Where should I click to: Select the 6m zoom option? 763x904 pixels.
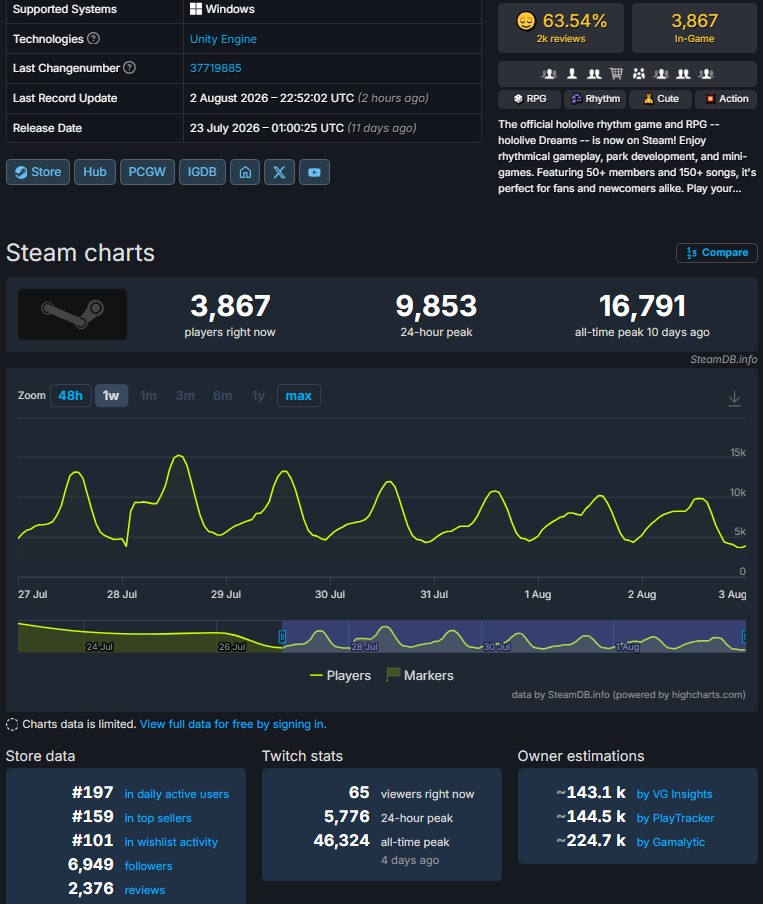[x=223, y=396]
